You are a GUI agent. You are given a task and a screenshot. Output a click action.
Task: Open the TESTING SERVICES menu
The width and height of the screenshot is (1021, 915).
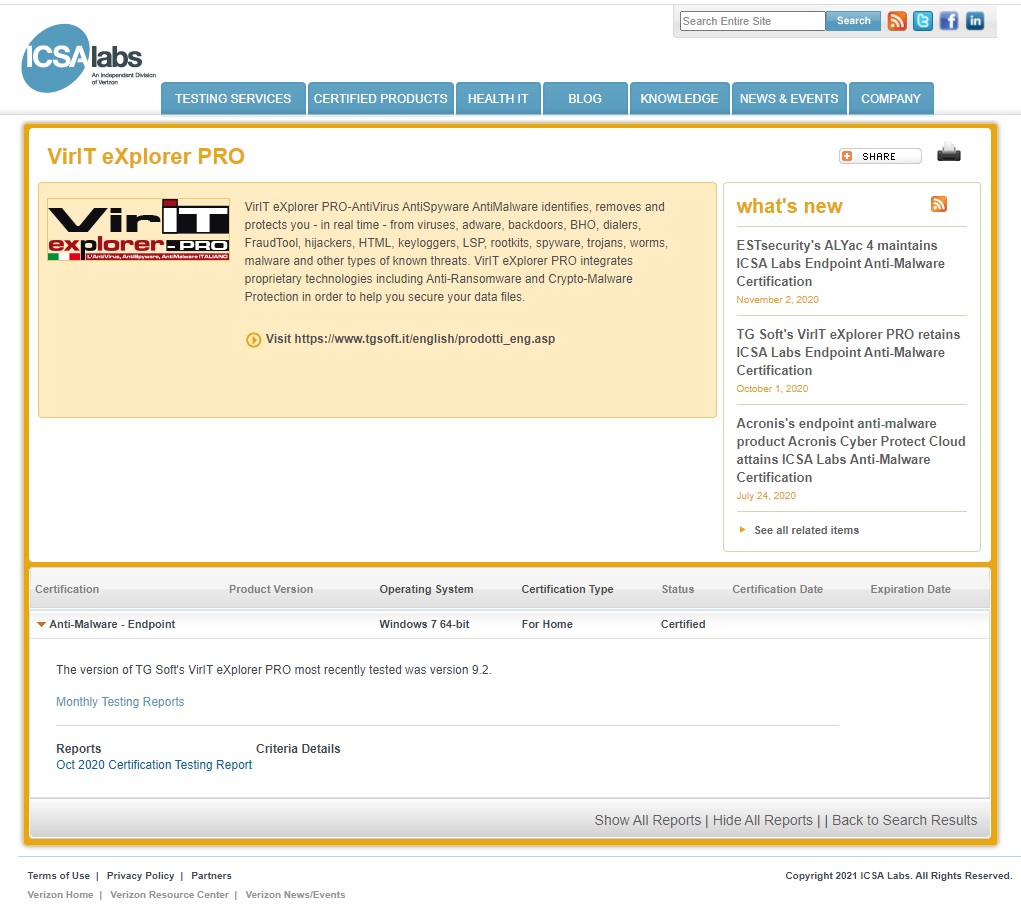[233, 98]
